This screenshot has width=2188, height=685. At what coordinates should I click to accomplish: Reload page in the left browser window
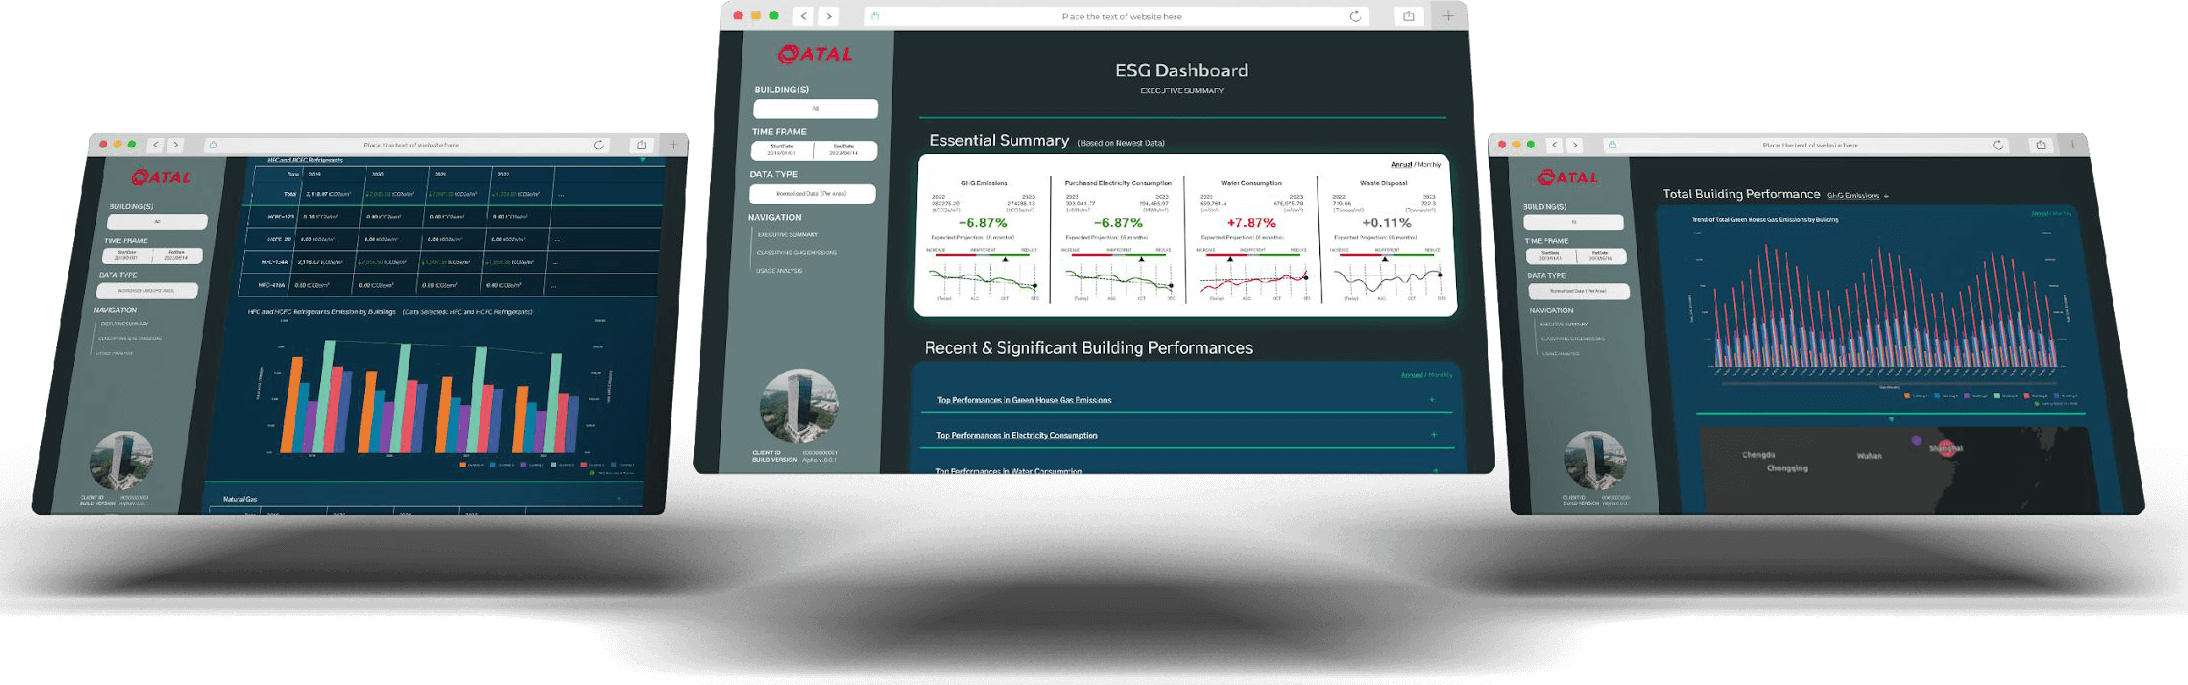pos(599,145)
